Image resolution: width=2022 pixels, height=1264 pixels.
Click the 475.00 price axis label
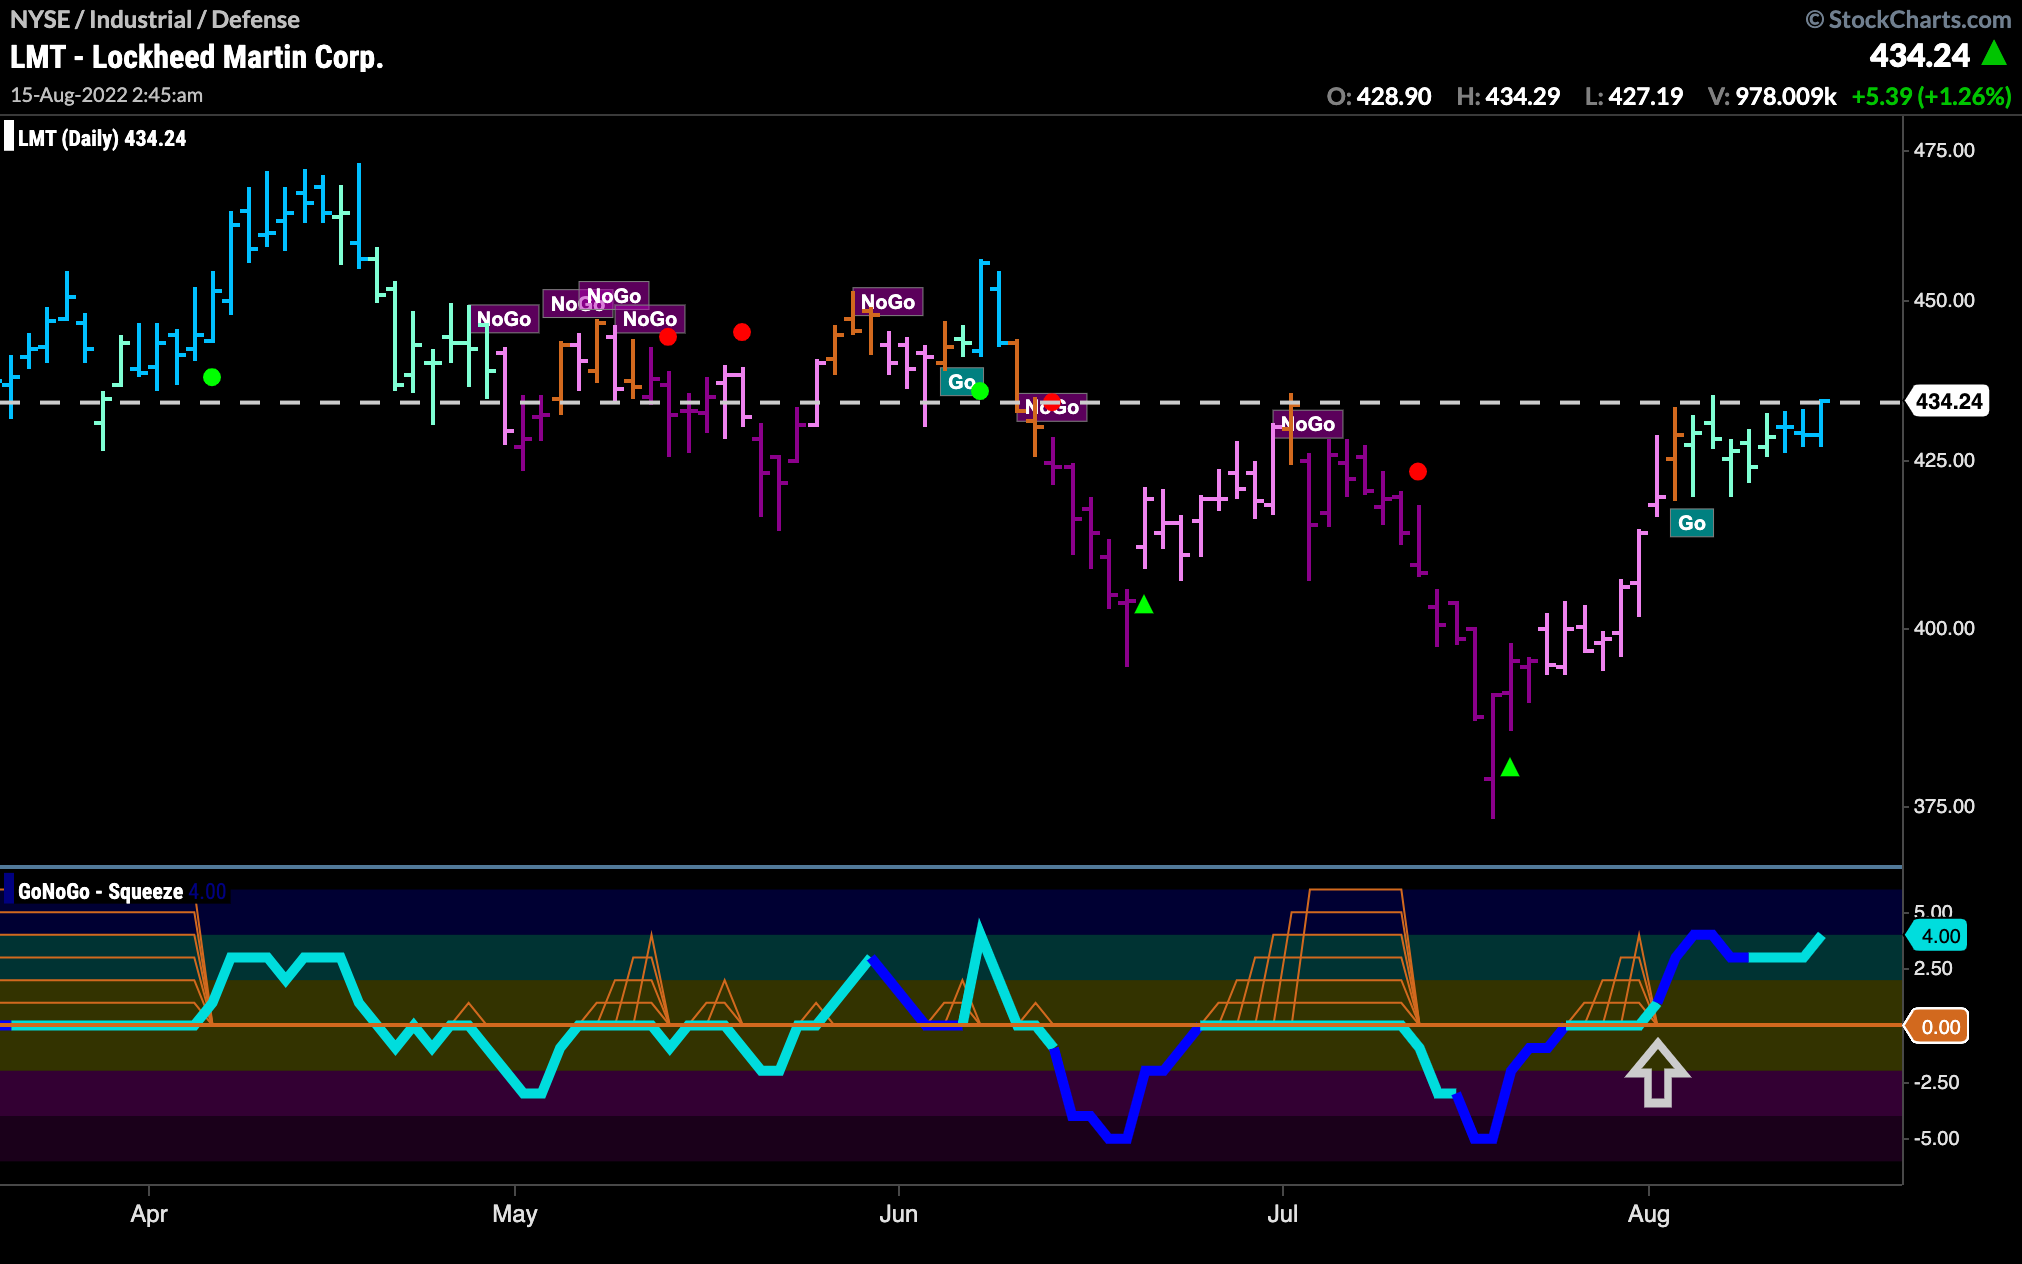(1944, 150)
